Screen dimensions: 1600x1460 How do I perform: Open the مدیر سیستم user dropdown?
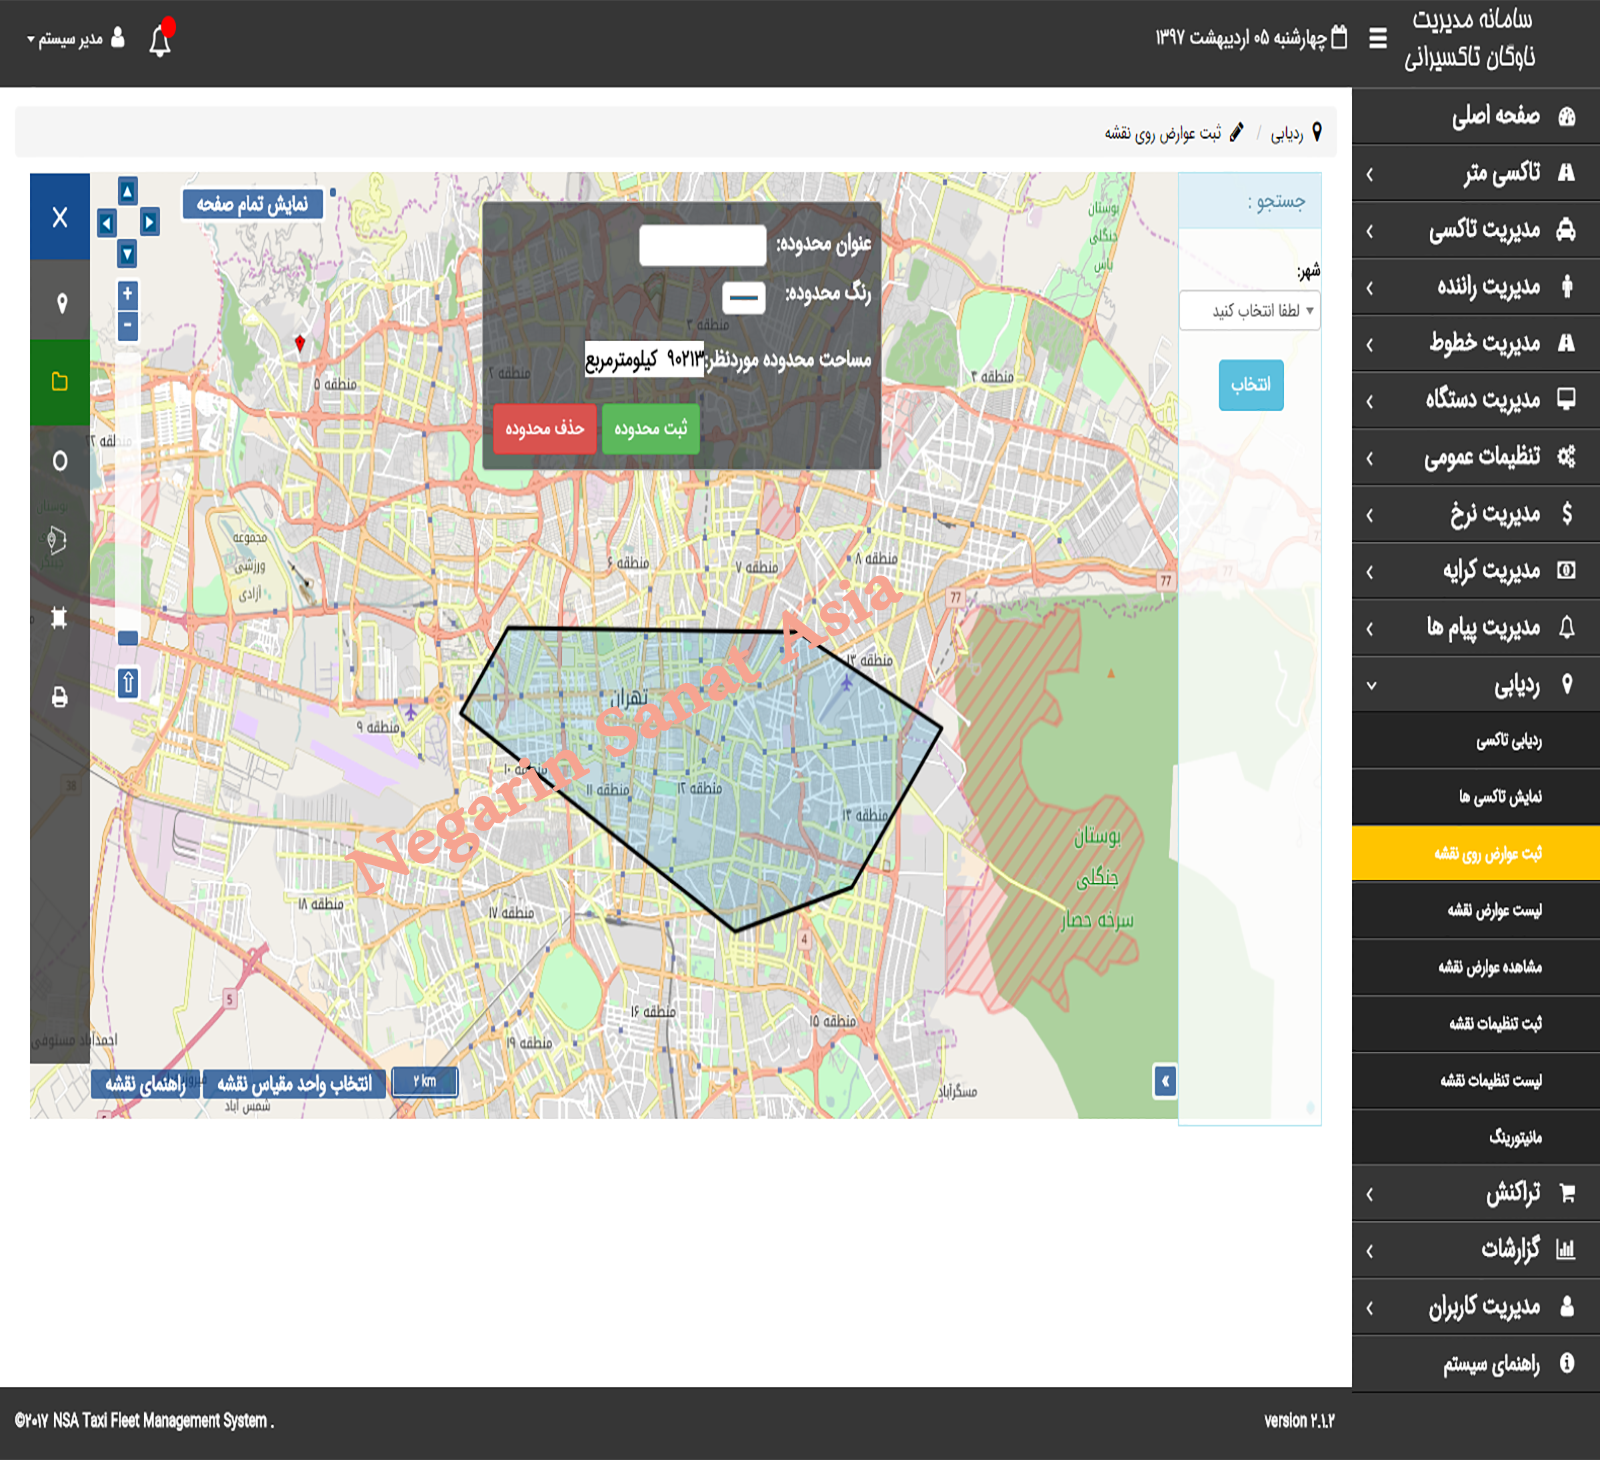click(76, 39)
